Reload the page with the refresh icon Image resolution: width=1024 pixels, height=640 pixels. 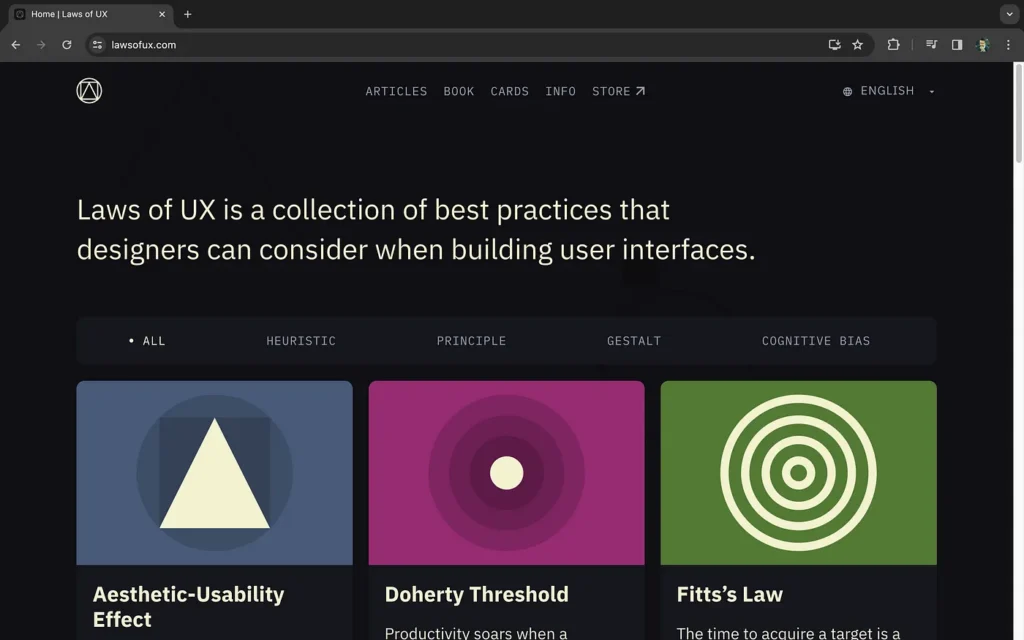click(x=67, y=45)
